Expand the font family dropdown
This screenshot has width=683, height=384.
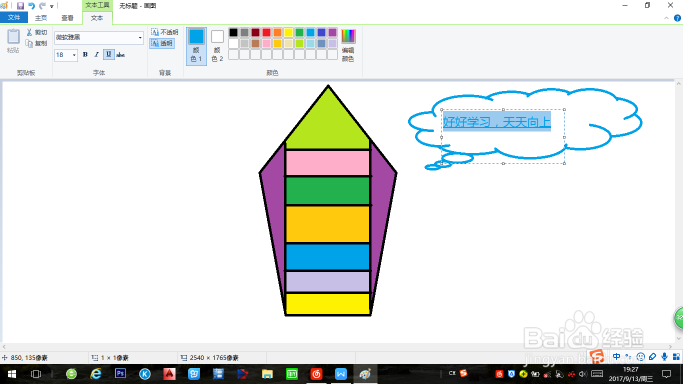140,37
